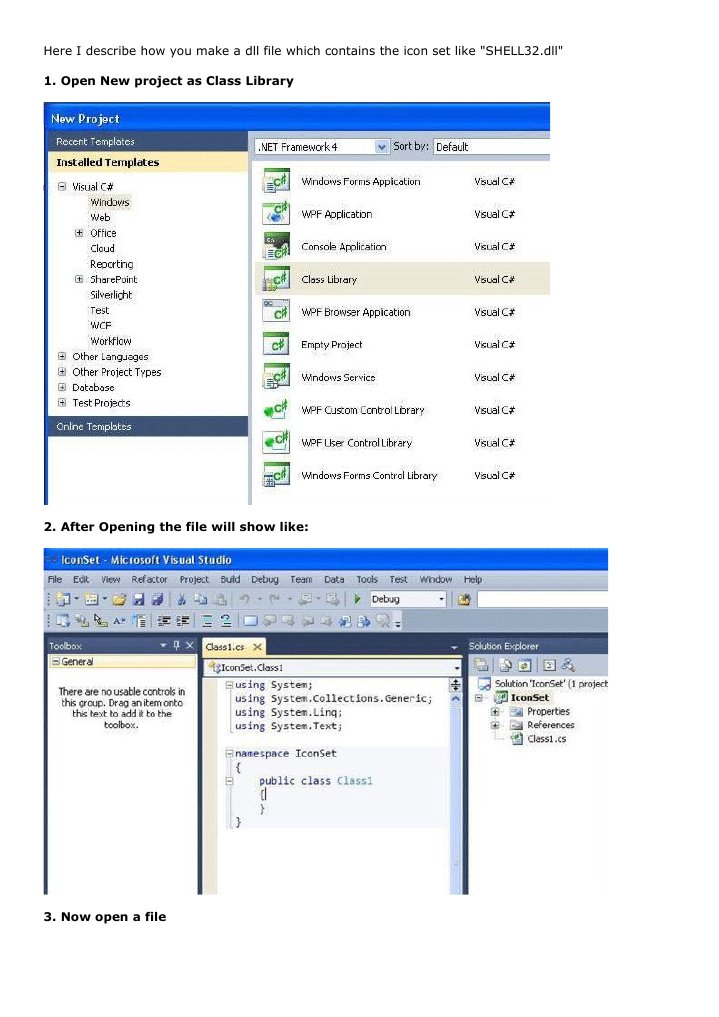Viewport: 719px width, 1017px height.
Task: Open the Debug configuration dropdown
Action: click(442, 599)
